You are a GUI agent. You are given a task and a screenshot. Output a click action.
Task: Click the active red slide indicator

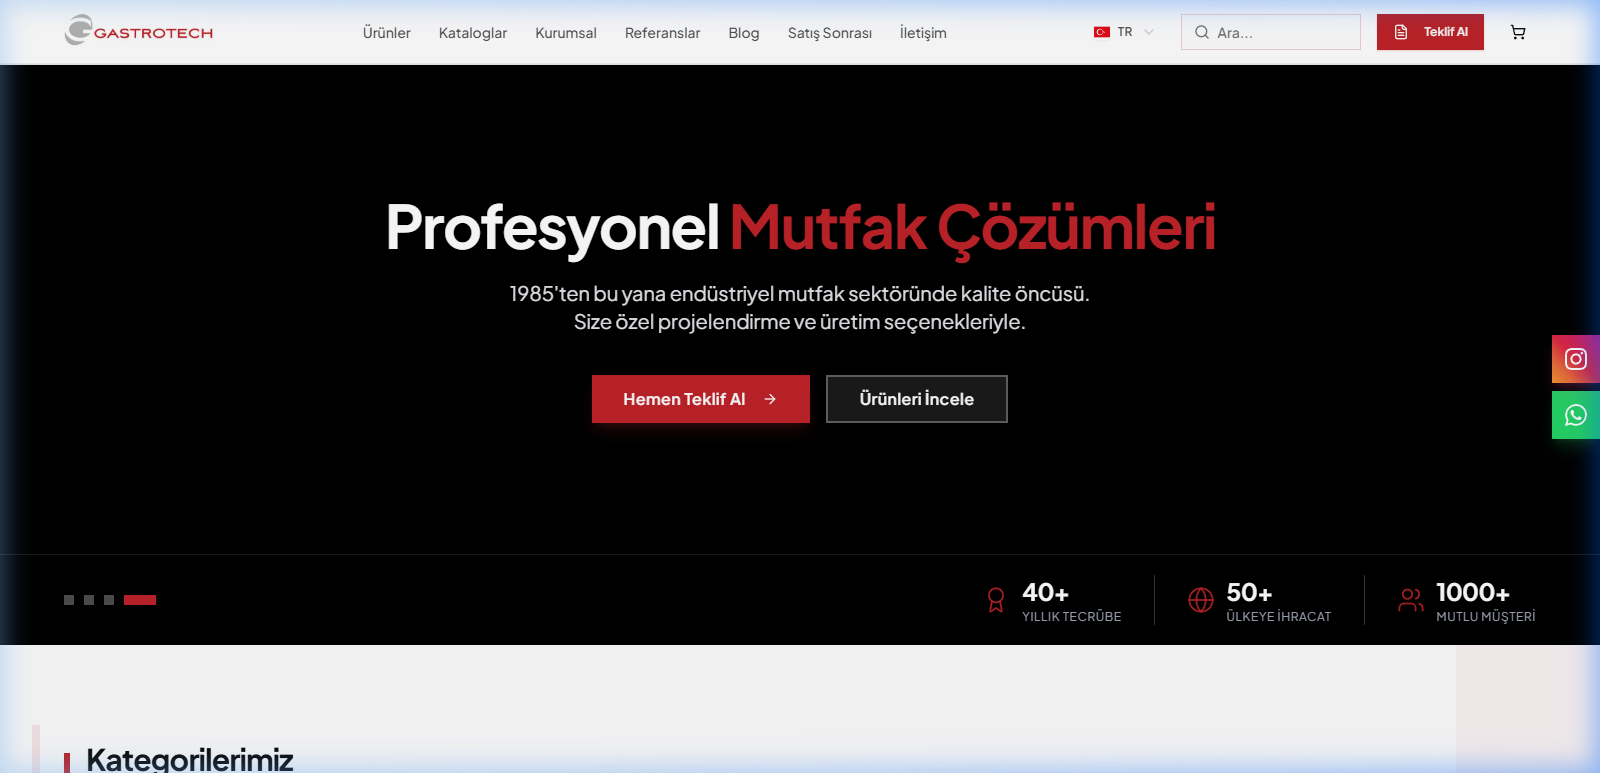[140, 600]
